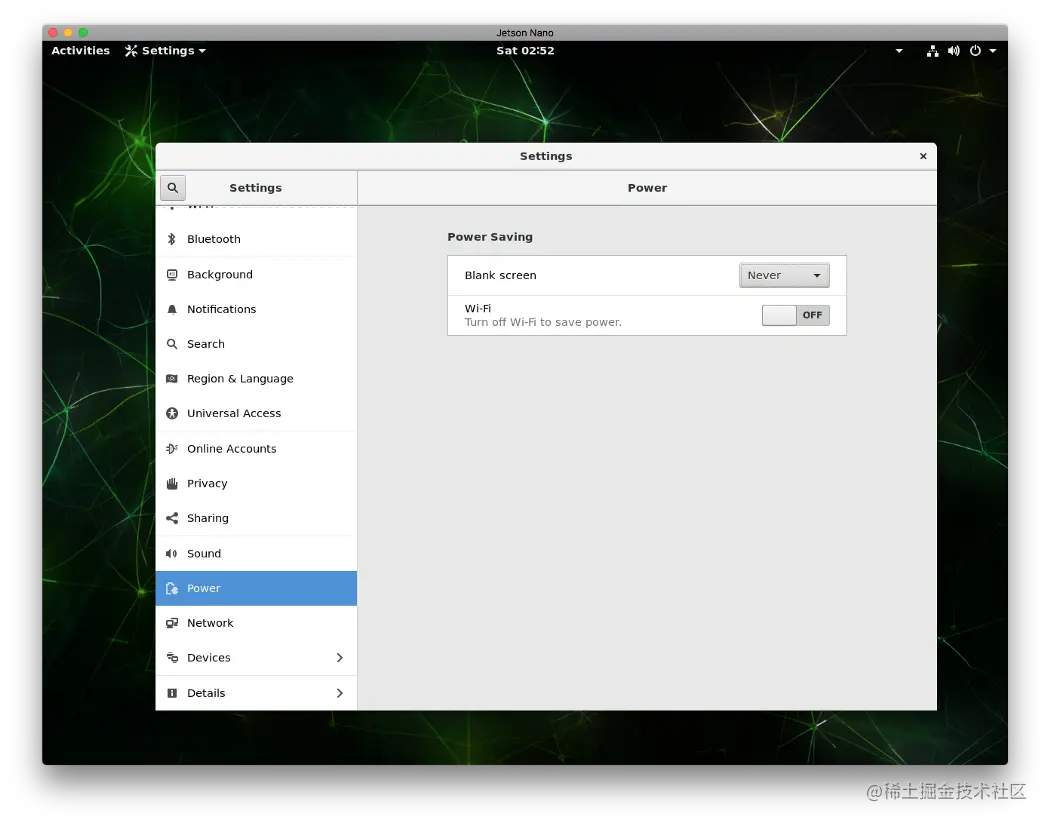Expand the Details submenu chevron
Viewport: 1050px width, 825px height.
tap(340, 693)
